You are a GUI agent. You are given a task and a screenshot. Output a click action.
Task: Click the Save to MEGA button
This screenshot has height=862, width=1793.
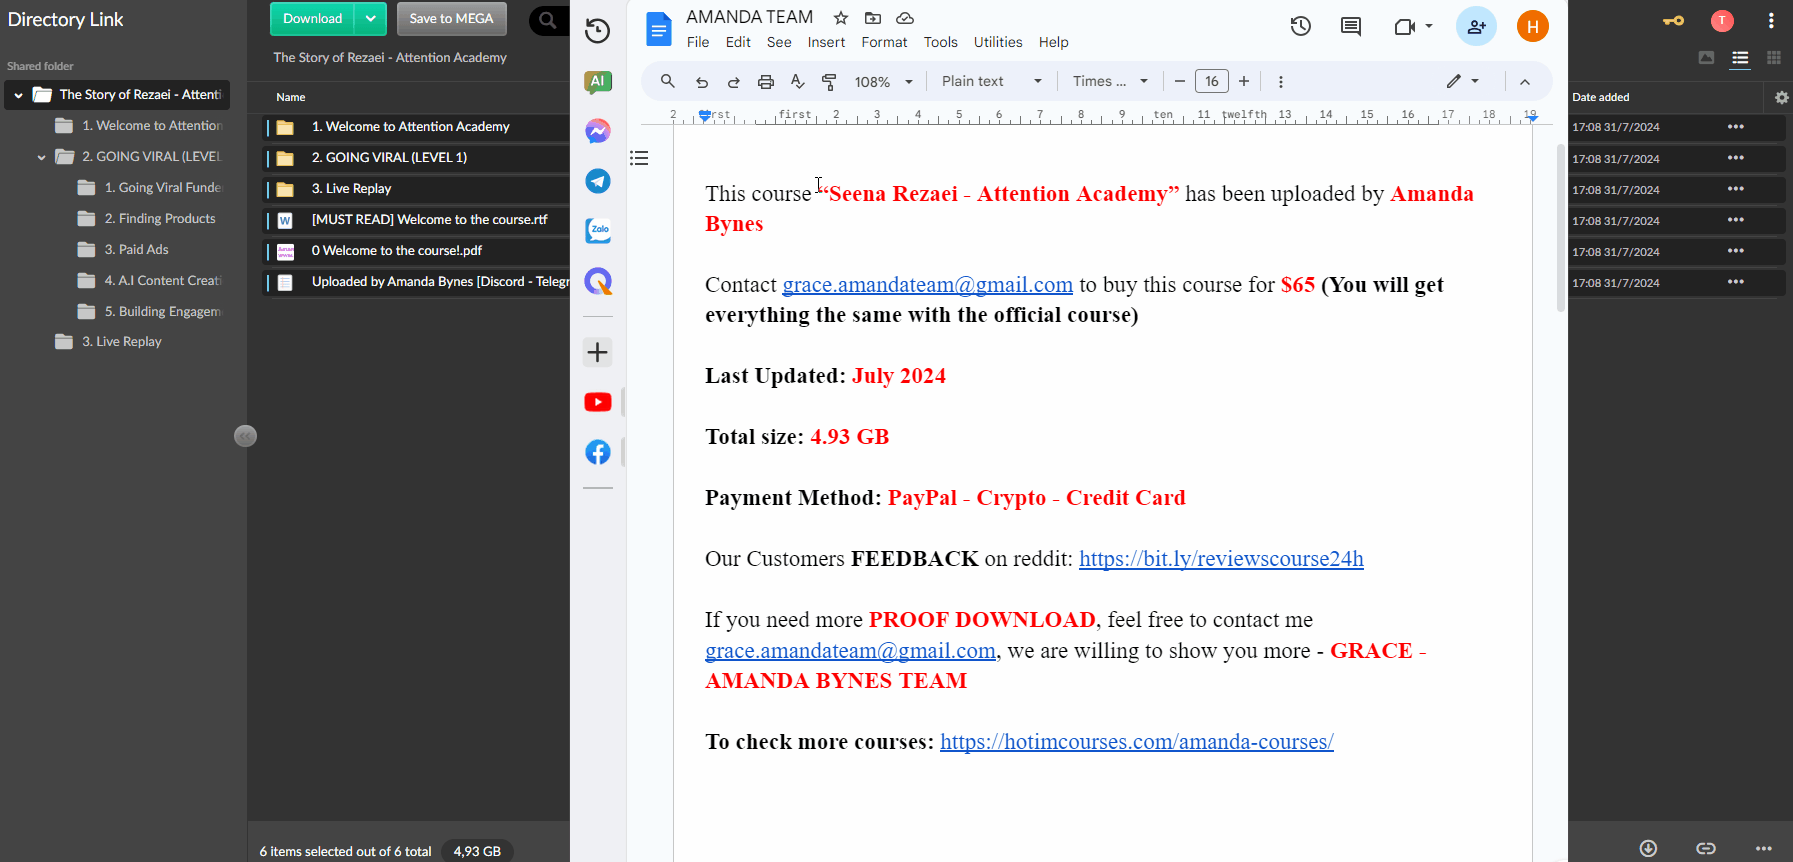451,19
